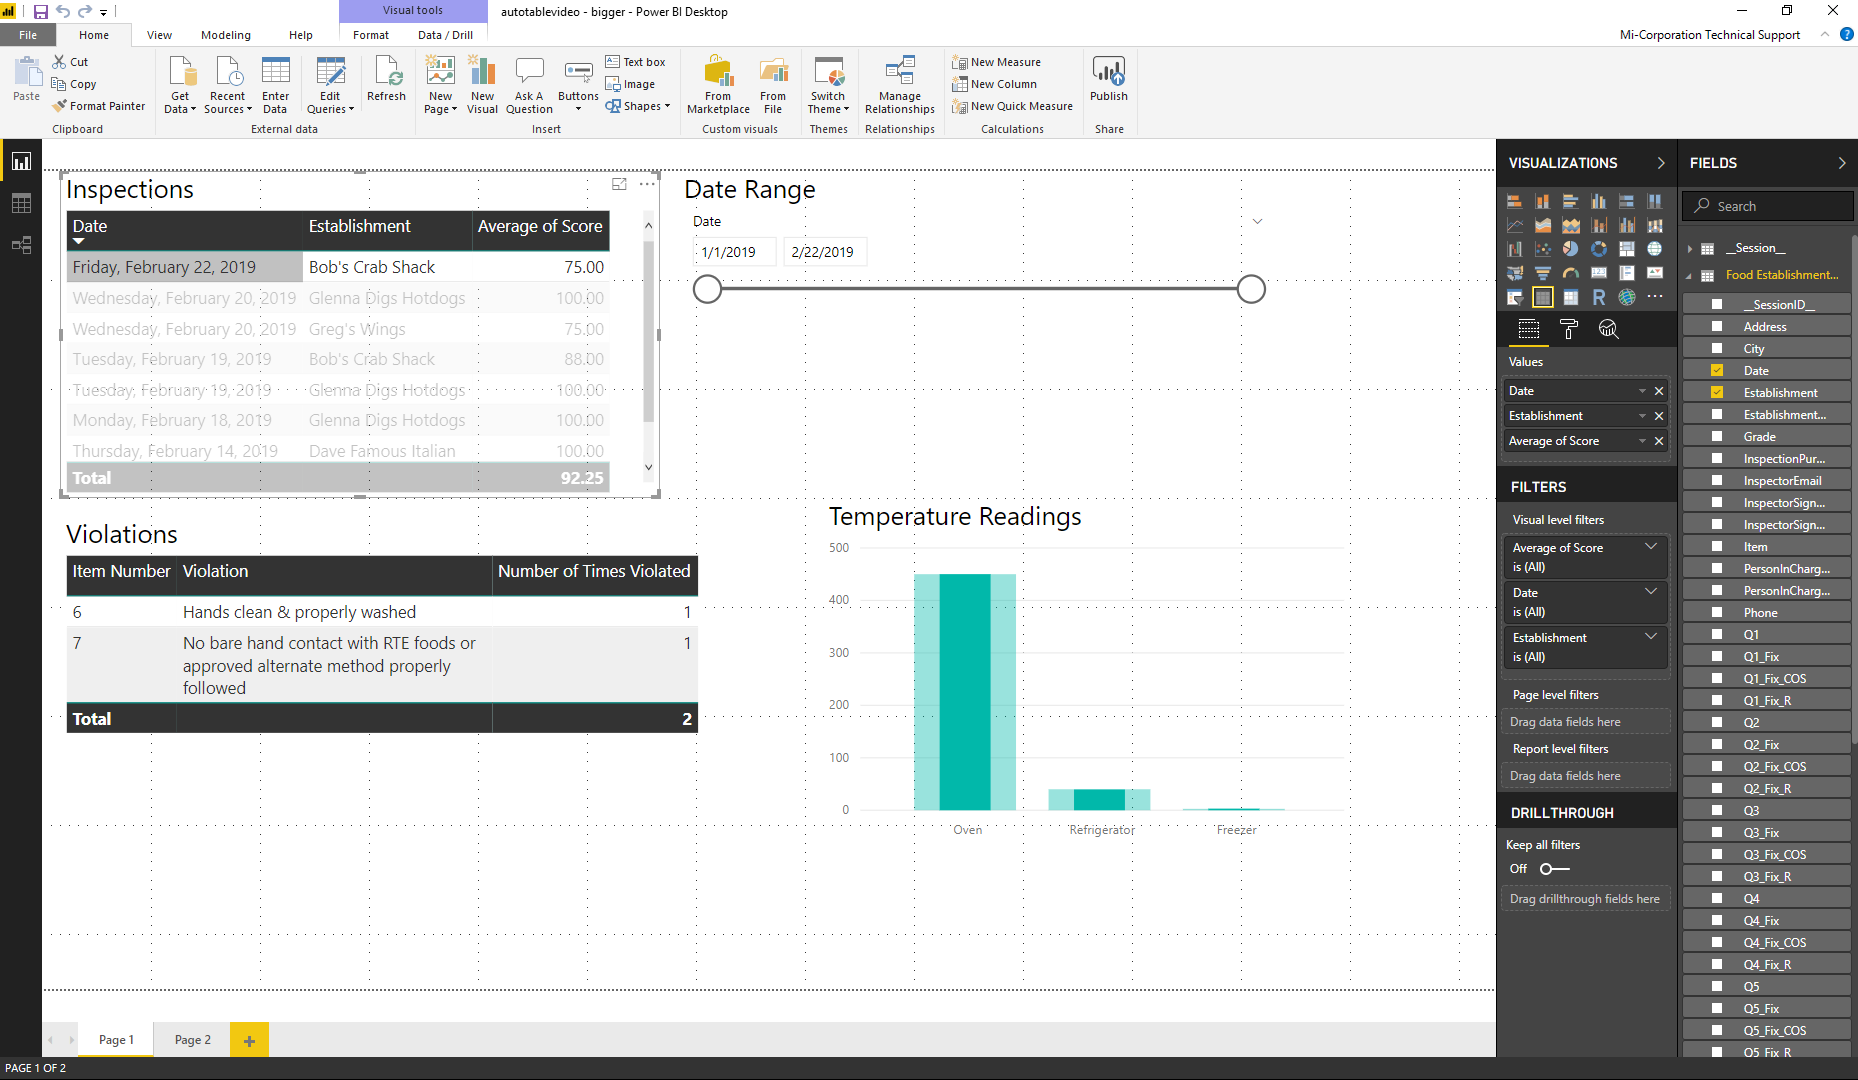1858x1080 pixels.
Task: Open the Data / Drill tab
Action: [x=446, y=35]
